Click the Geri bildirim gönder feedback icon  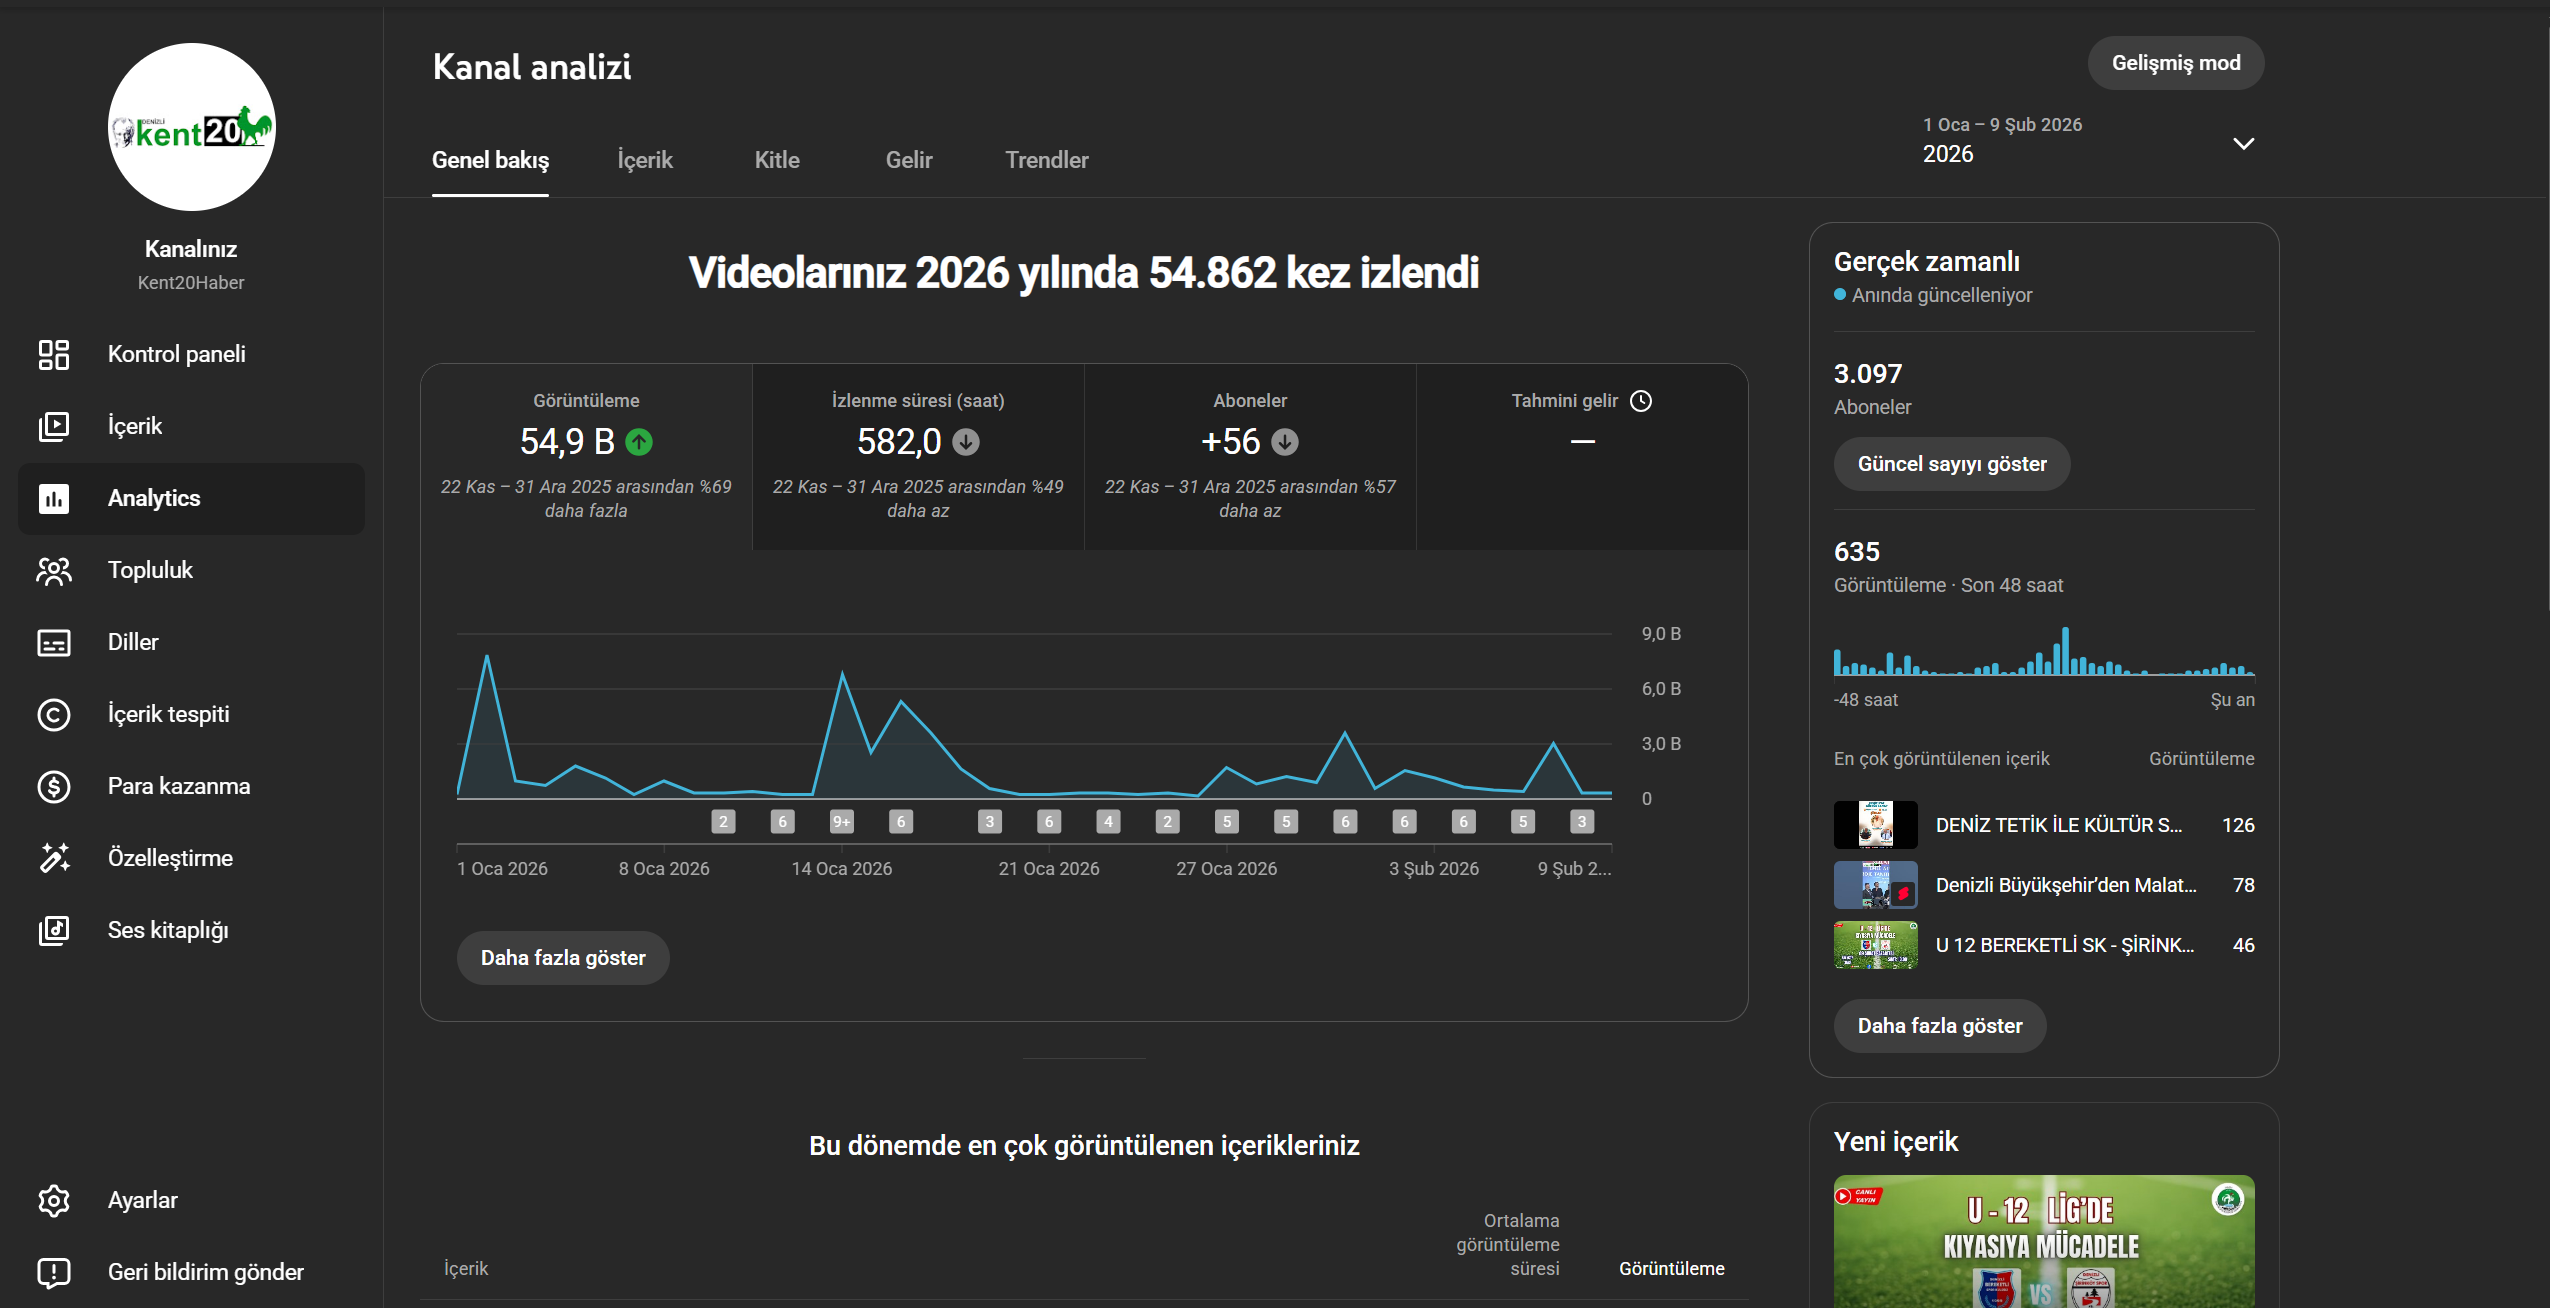point(54,1272)
